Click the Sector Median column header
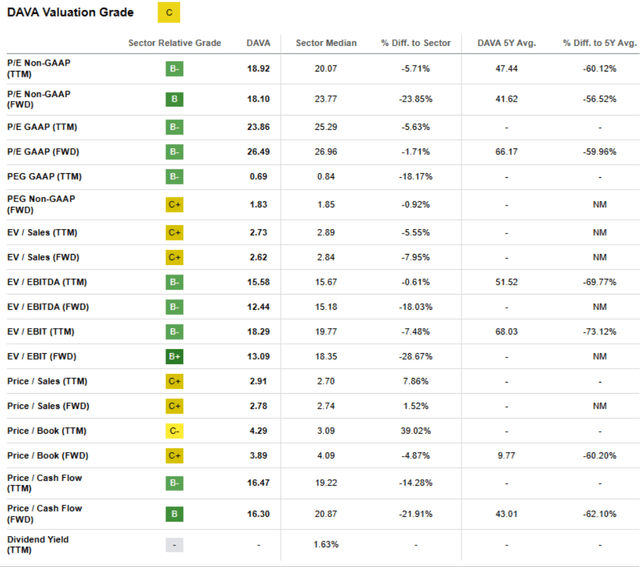This screenshot has width=640, height=567. click(x=326, y=43)
